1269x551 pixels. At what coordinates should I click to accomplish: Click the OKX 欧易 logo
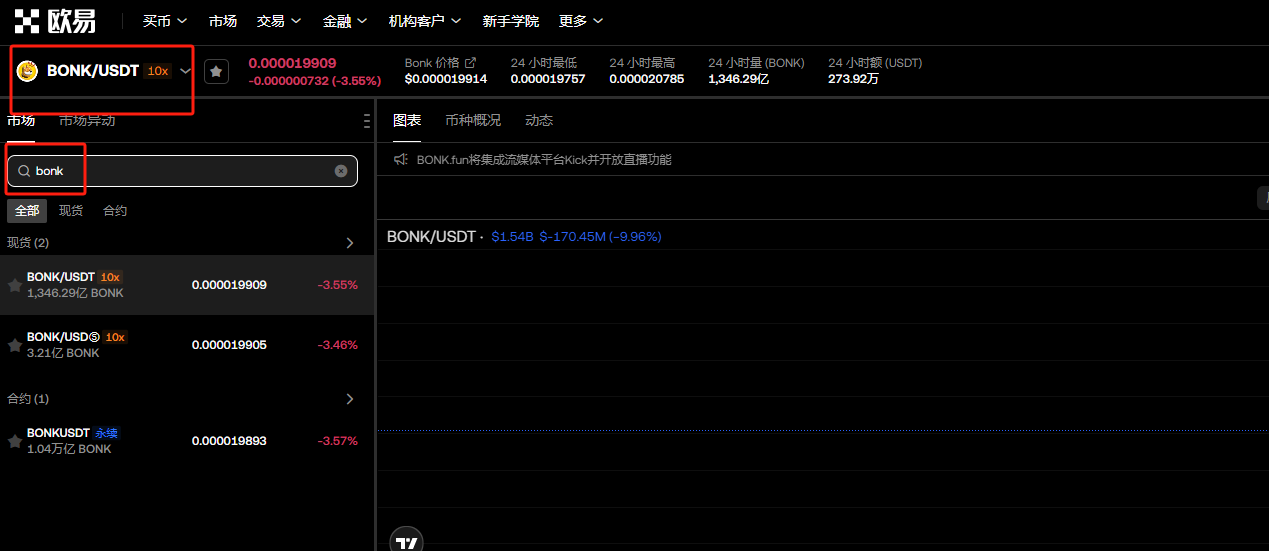point(55,20)
